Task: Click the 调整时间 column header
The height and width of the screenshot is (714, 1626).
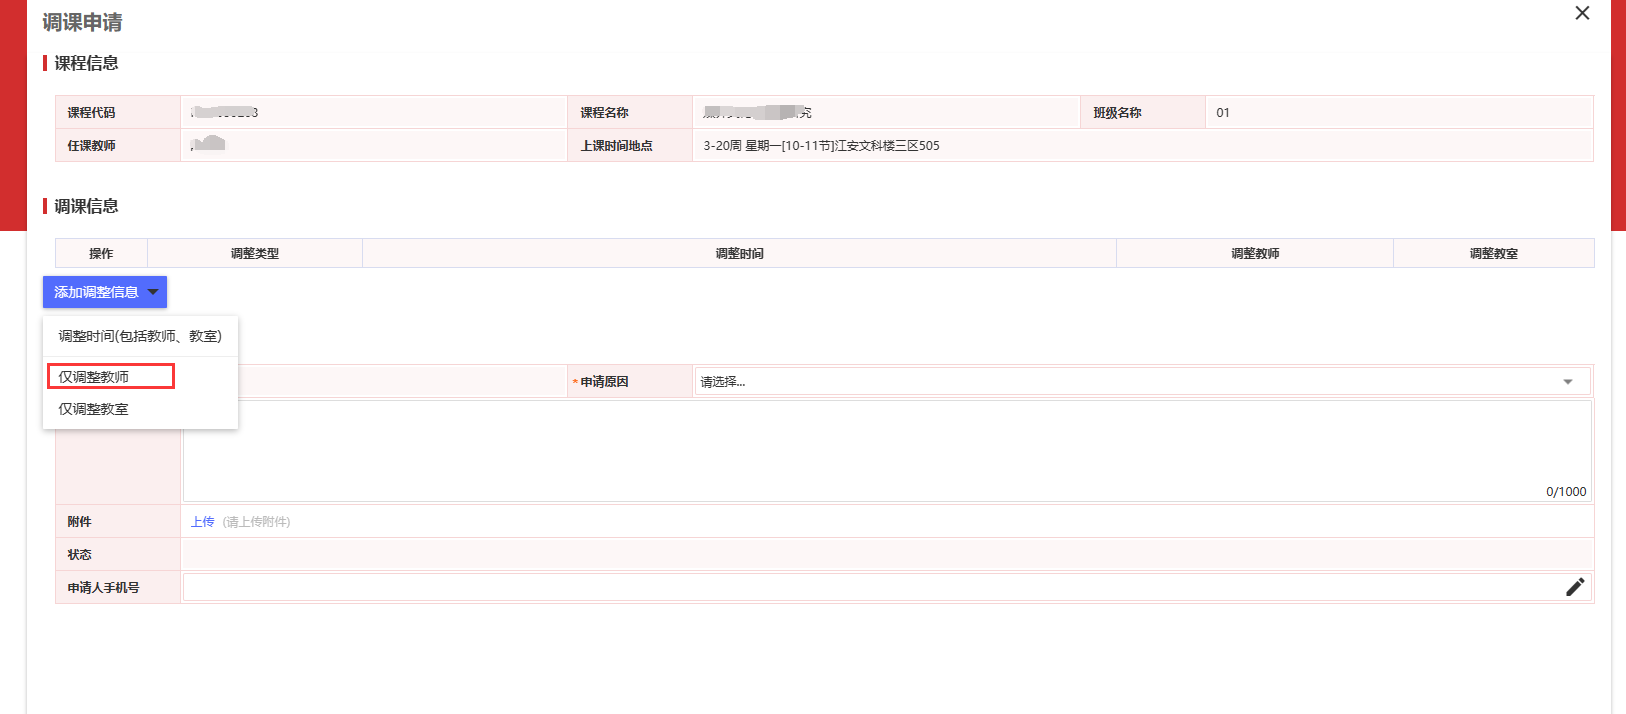Action: [739, 254]
